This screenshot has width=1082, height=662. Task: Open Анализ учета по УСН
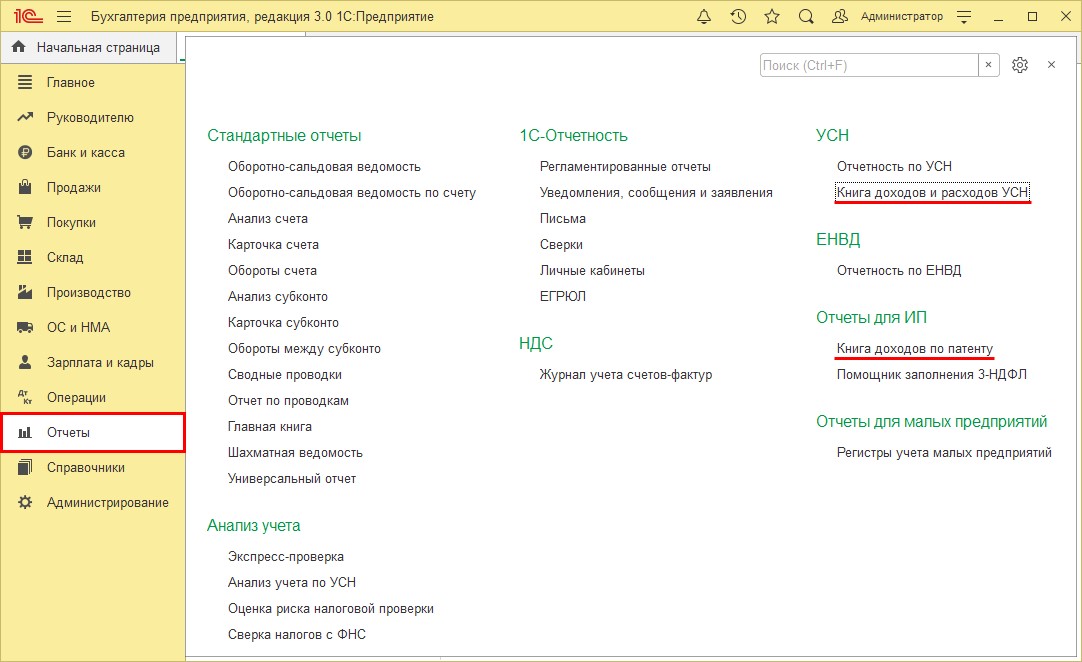[x=292, y=583]
